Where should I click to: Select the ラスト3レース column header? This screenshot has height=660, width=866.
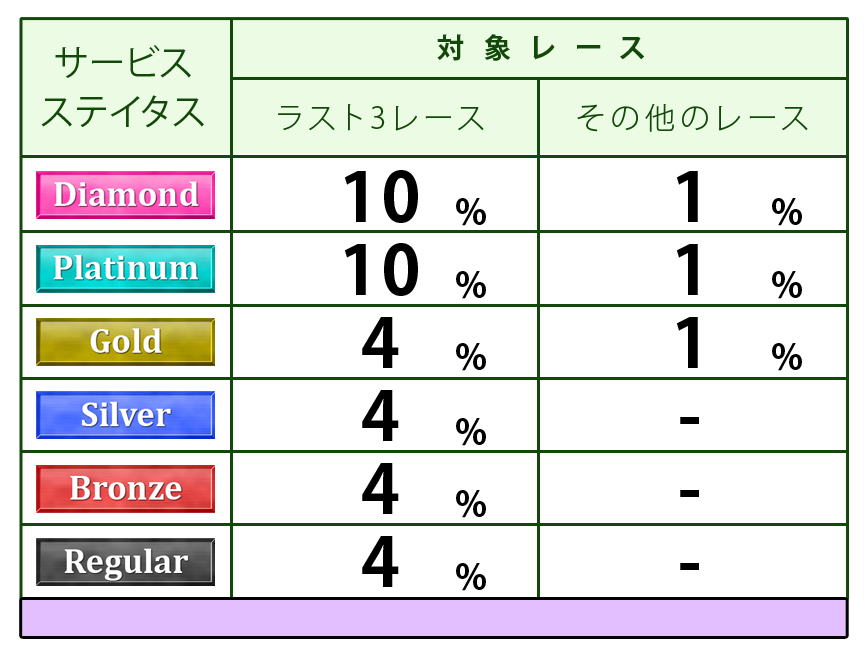pyautogui.click(x=384, y=118)
